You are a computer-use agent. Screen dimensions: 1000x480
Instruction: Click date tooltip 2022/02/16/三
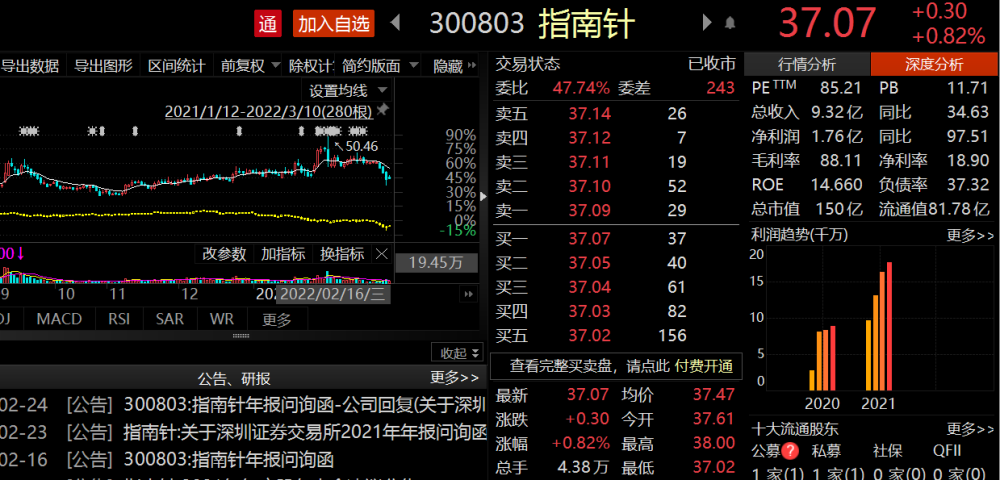332,295
